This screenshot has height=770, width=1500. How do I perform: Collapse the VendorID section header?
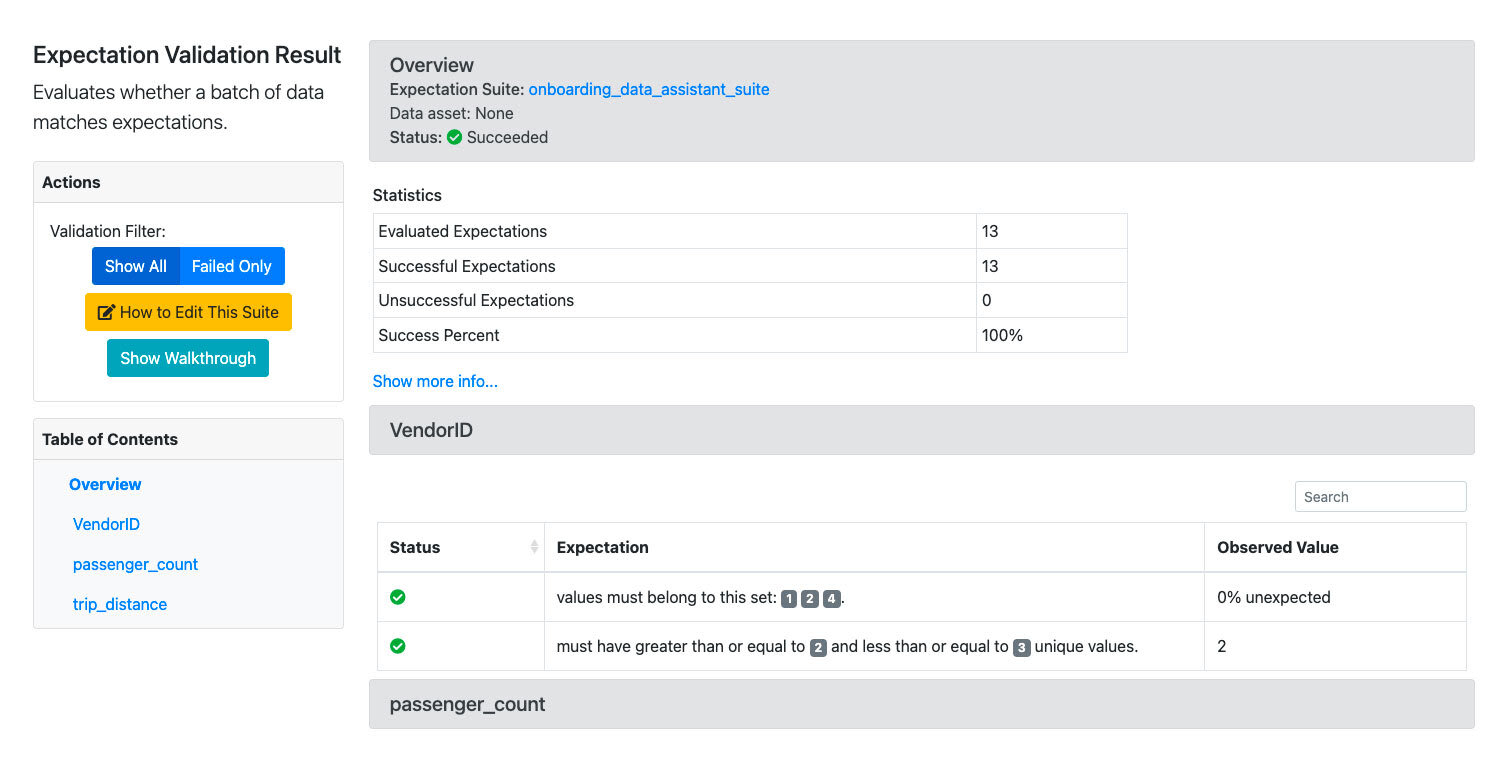point(921,430)
